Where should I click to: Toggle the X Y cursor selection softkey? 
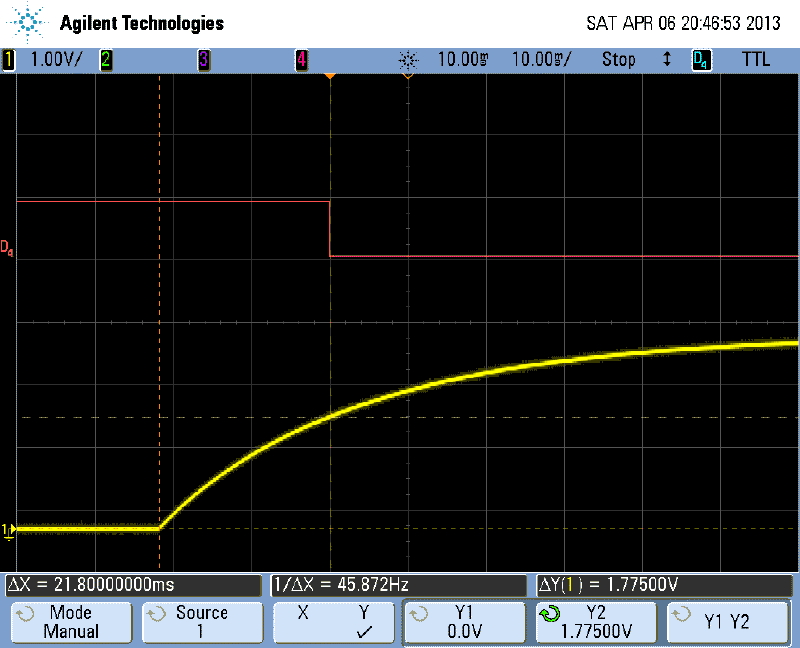coord(334,622)
